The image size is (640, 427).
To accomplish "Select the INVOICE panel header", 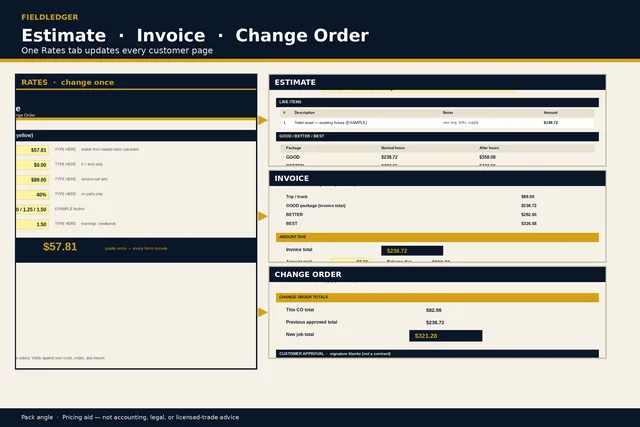I will [437, 178].
